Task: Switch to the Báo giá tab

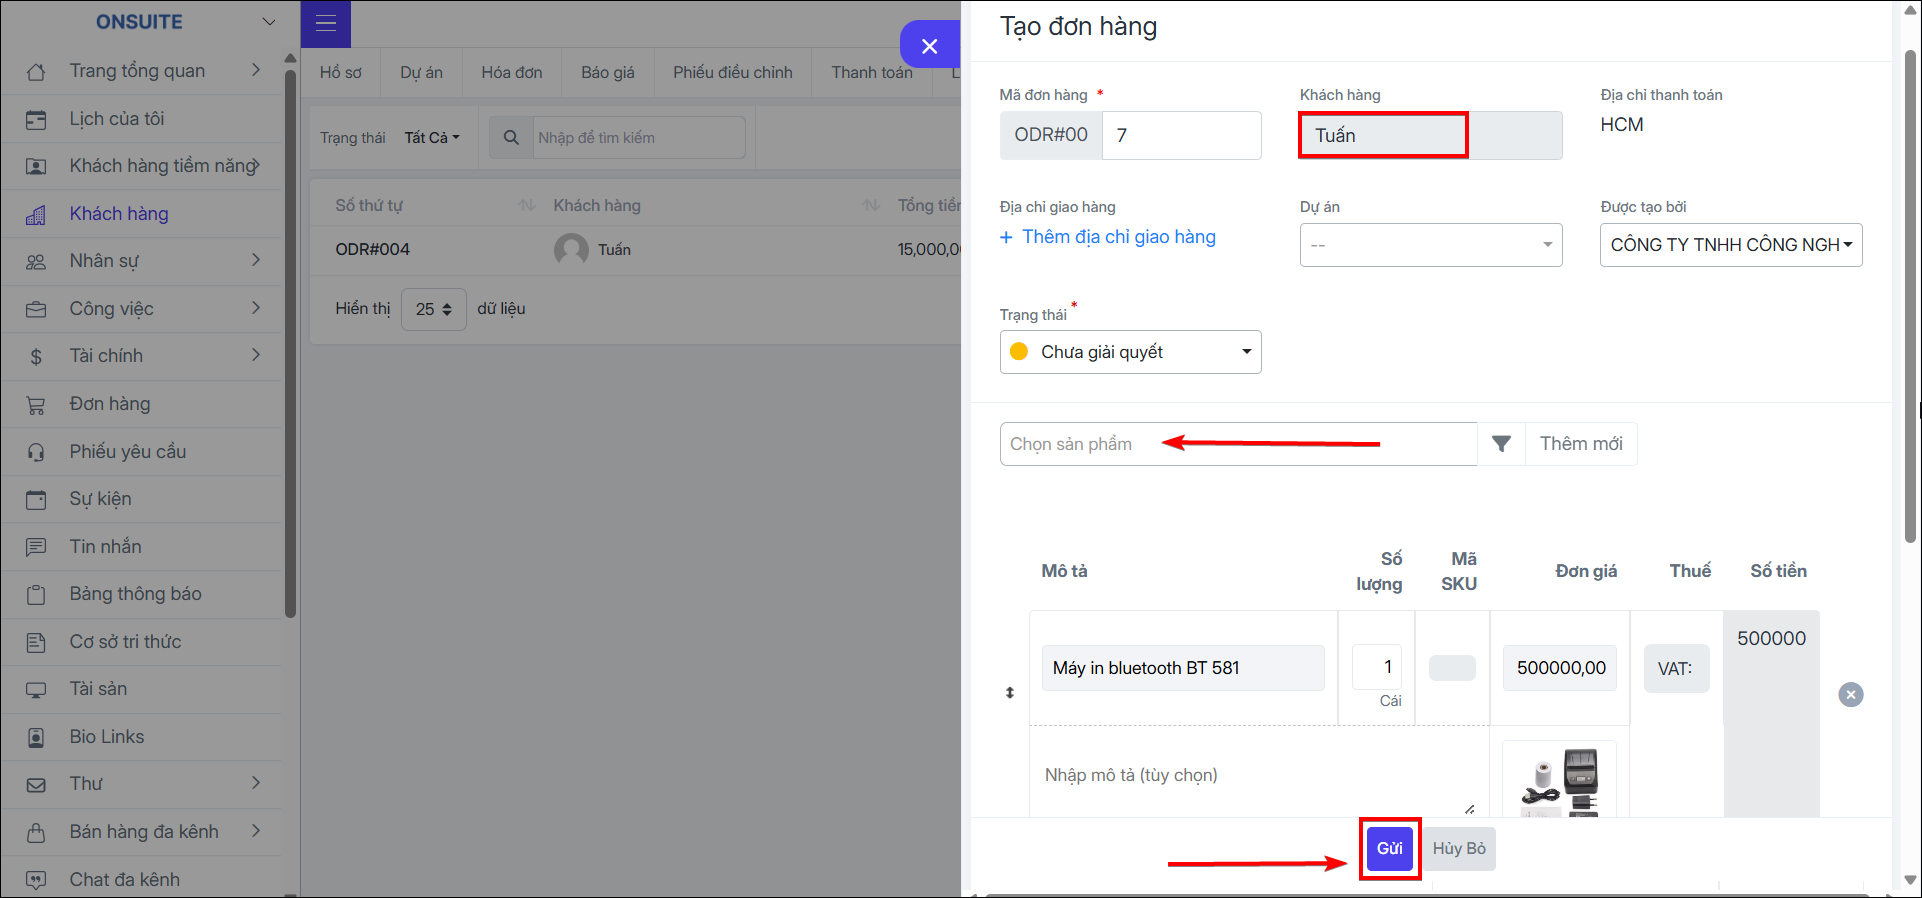Action: 607,72
